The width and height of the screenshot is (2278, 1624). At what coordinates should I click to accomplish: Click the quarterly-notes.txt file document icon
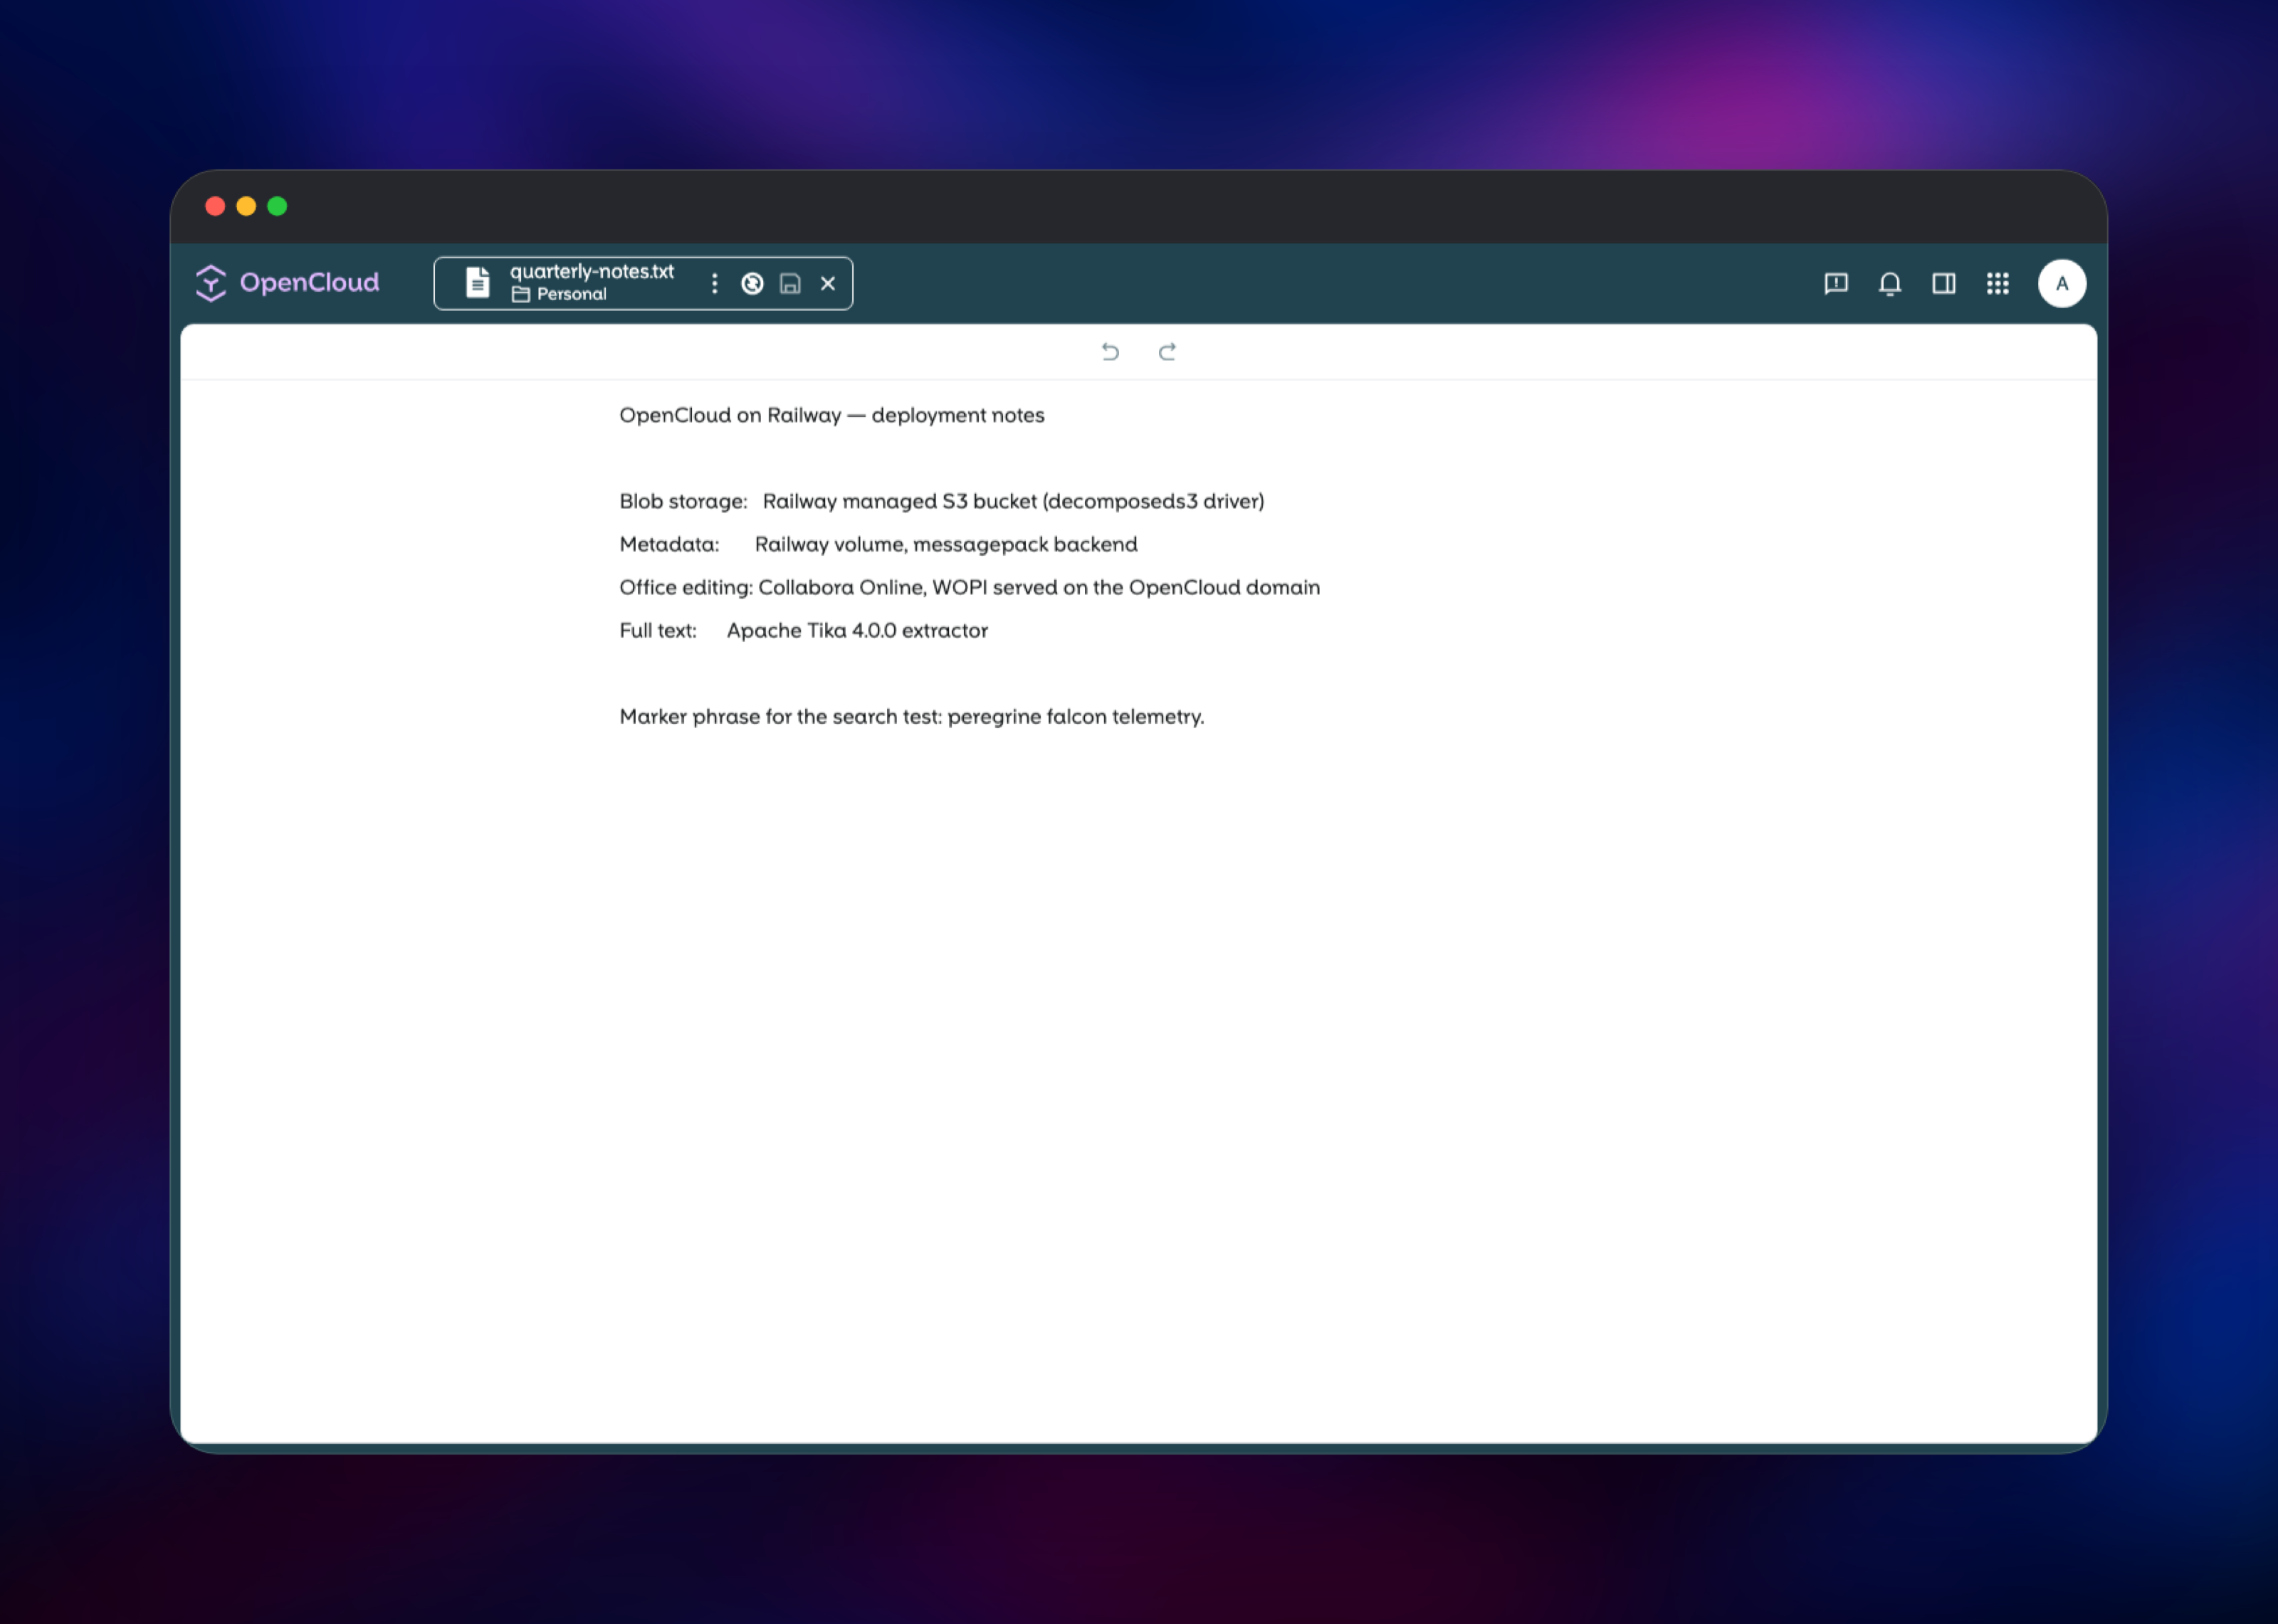point(478,283)
